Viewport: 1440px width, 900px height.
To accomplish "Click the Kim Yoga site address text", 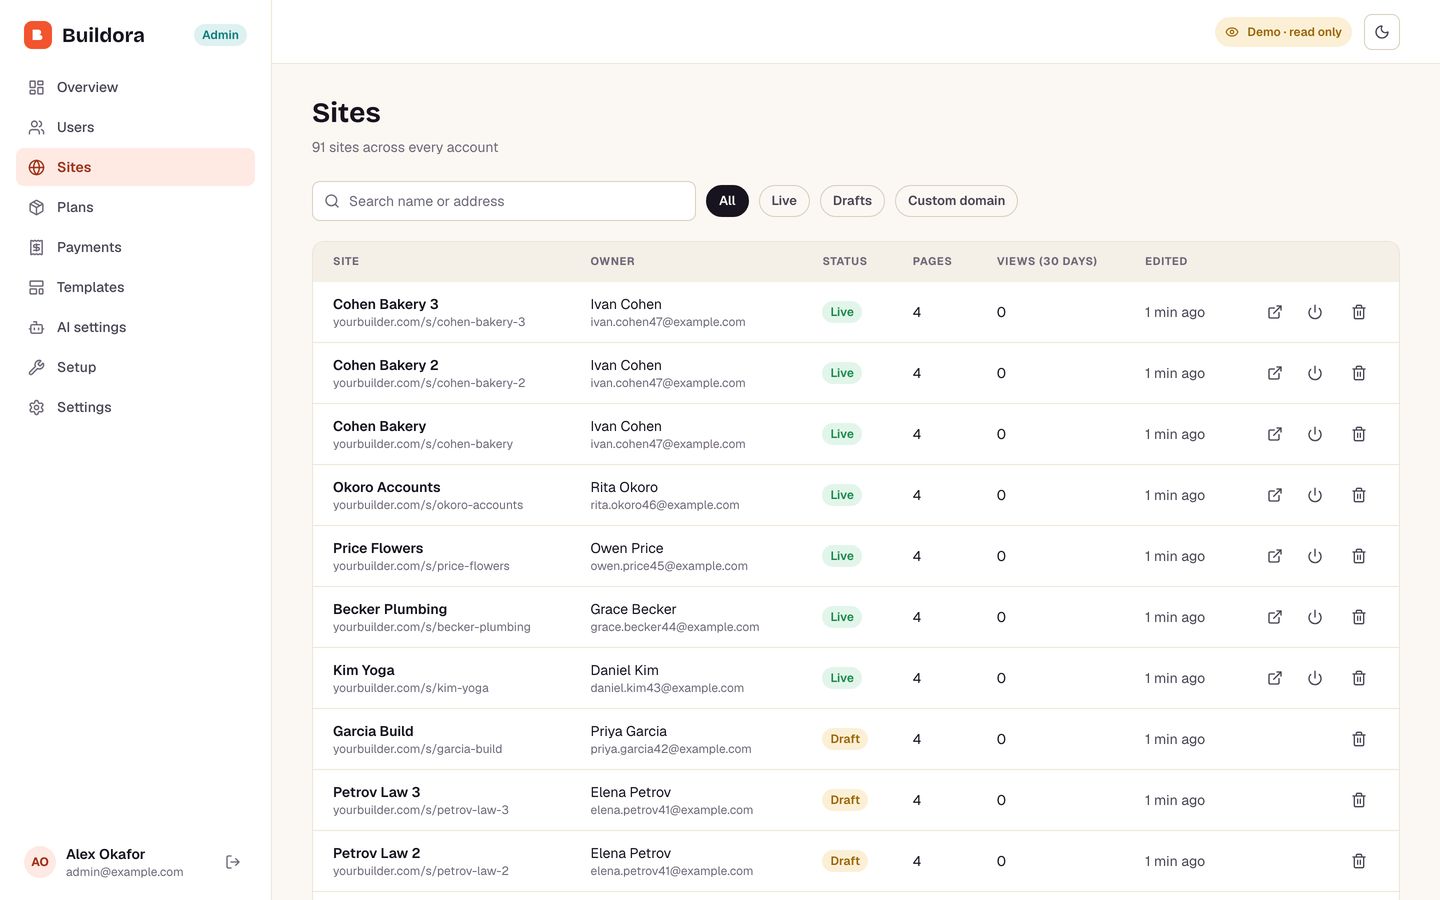I will coord(411,688).
